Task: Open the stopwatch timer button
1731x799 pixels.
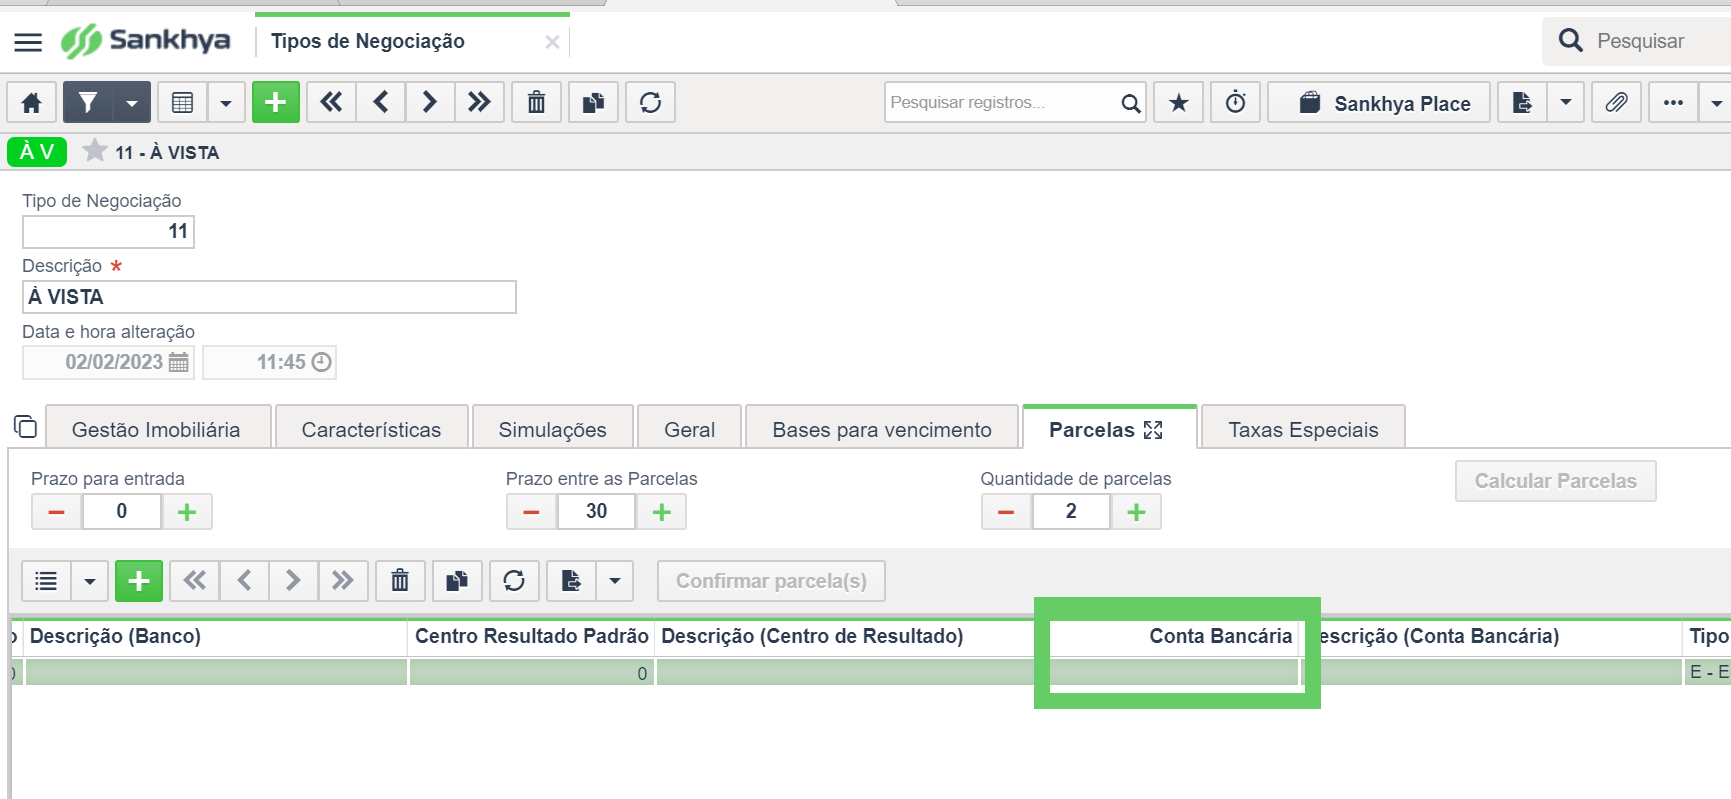Action: point(1236,102)
